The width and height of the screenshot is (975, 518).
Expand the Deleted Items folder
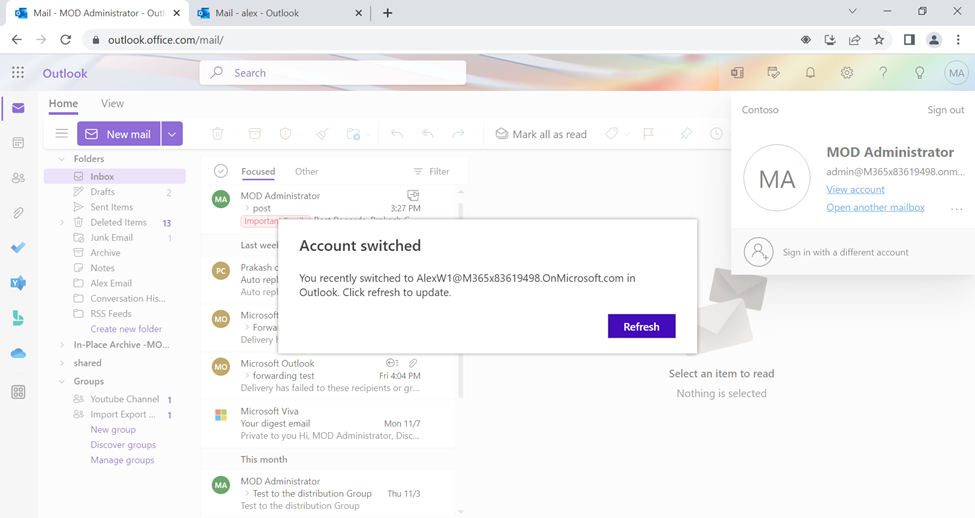(x=62, y=222)
